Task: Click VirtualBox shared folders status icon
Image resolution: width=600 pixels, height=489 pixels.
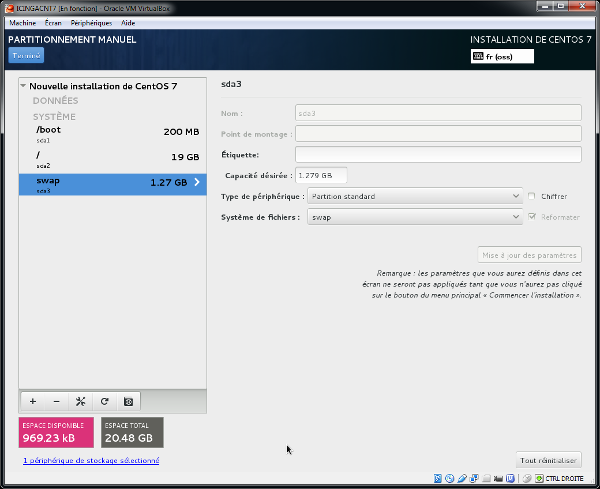Action: point(486,478)
